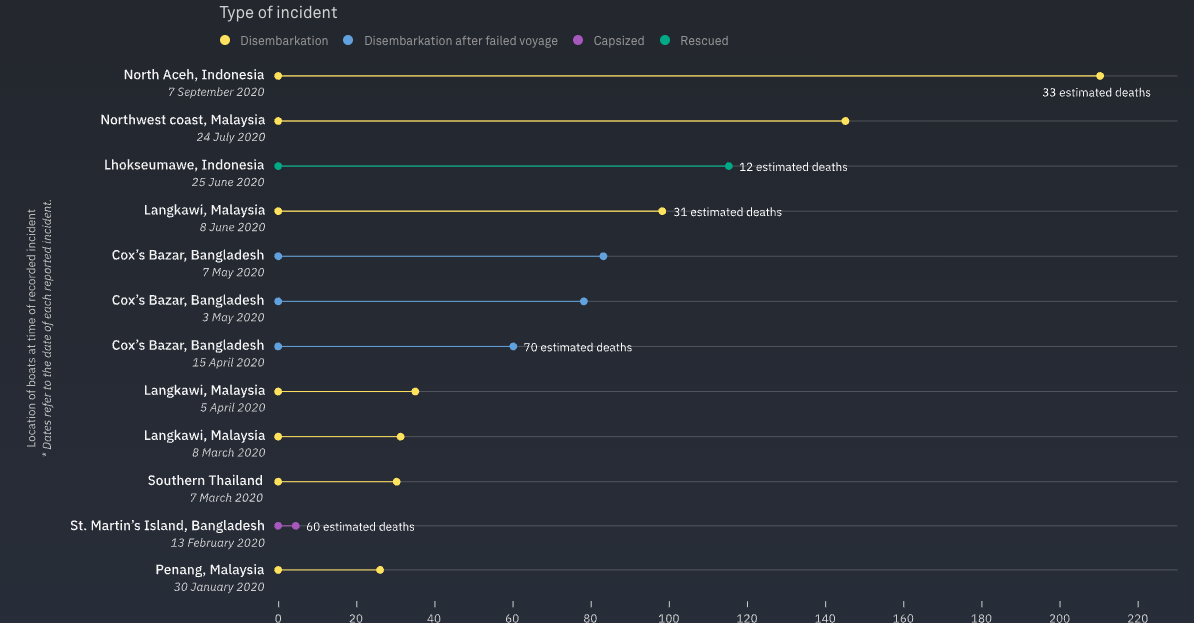The image size is (1194, 623).
Task: Click green Lhokseumawe end data point
Action: pos(728,166)
